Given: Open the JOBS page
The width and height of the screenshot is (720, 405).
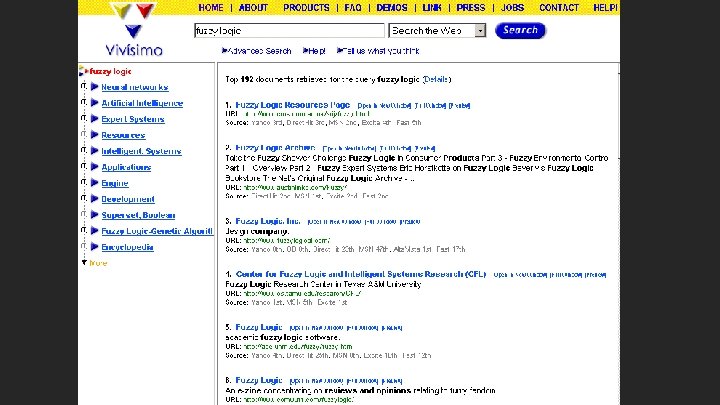Looking at the screenshot, I should (512, 8).
